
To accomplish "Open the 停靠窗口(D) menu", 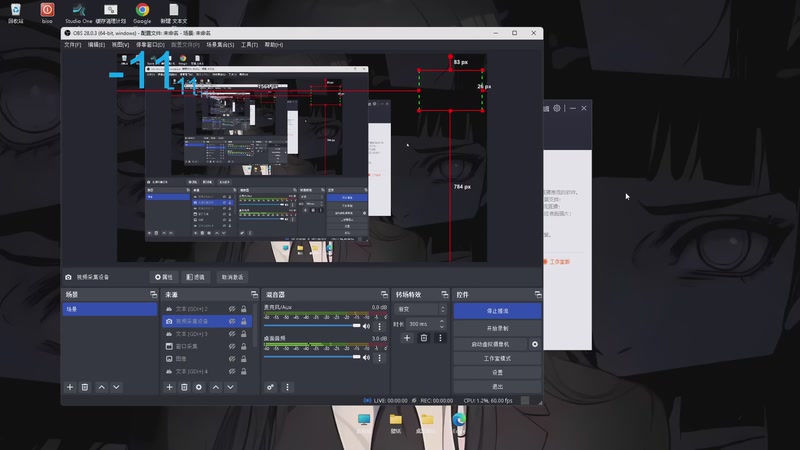I will click(150, 45).
